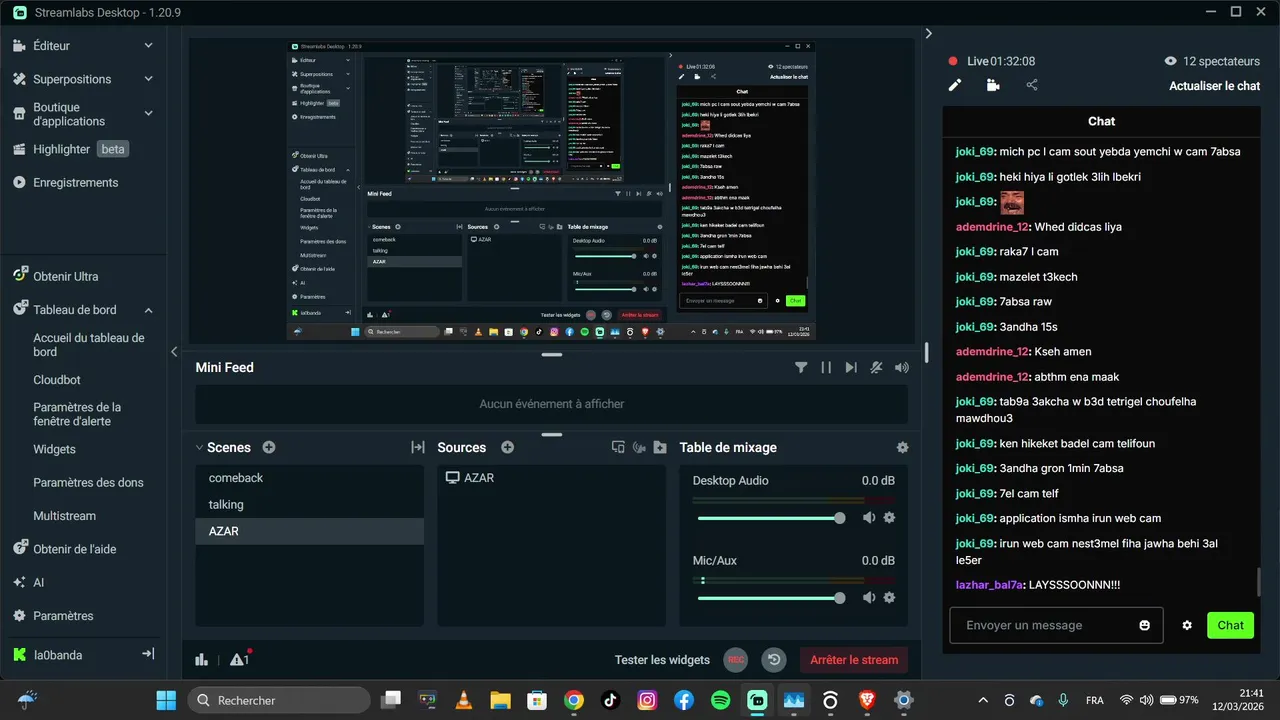
Task: Open Multistream in sidebar
Action: point(64,516)
